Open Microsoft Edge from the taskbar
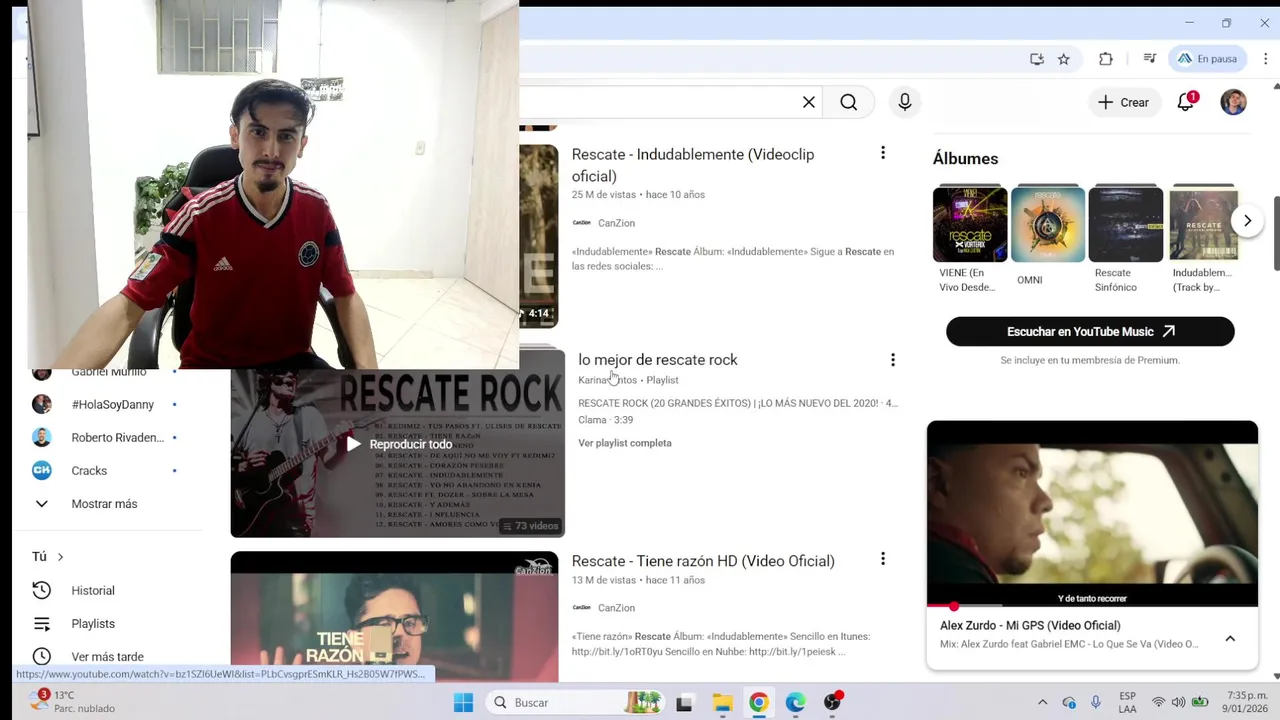Screen dimensions: 1280x720 (795, 702)
